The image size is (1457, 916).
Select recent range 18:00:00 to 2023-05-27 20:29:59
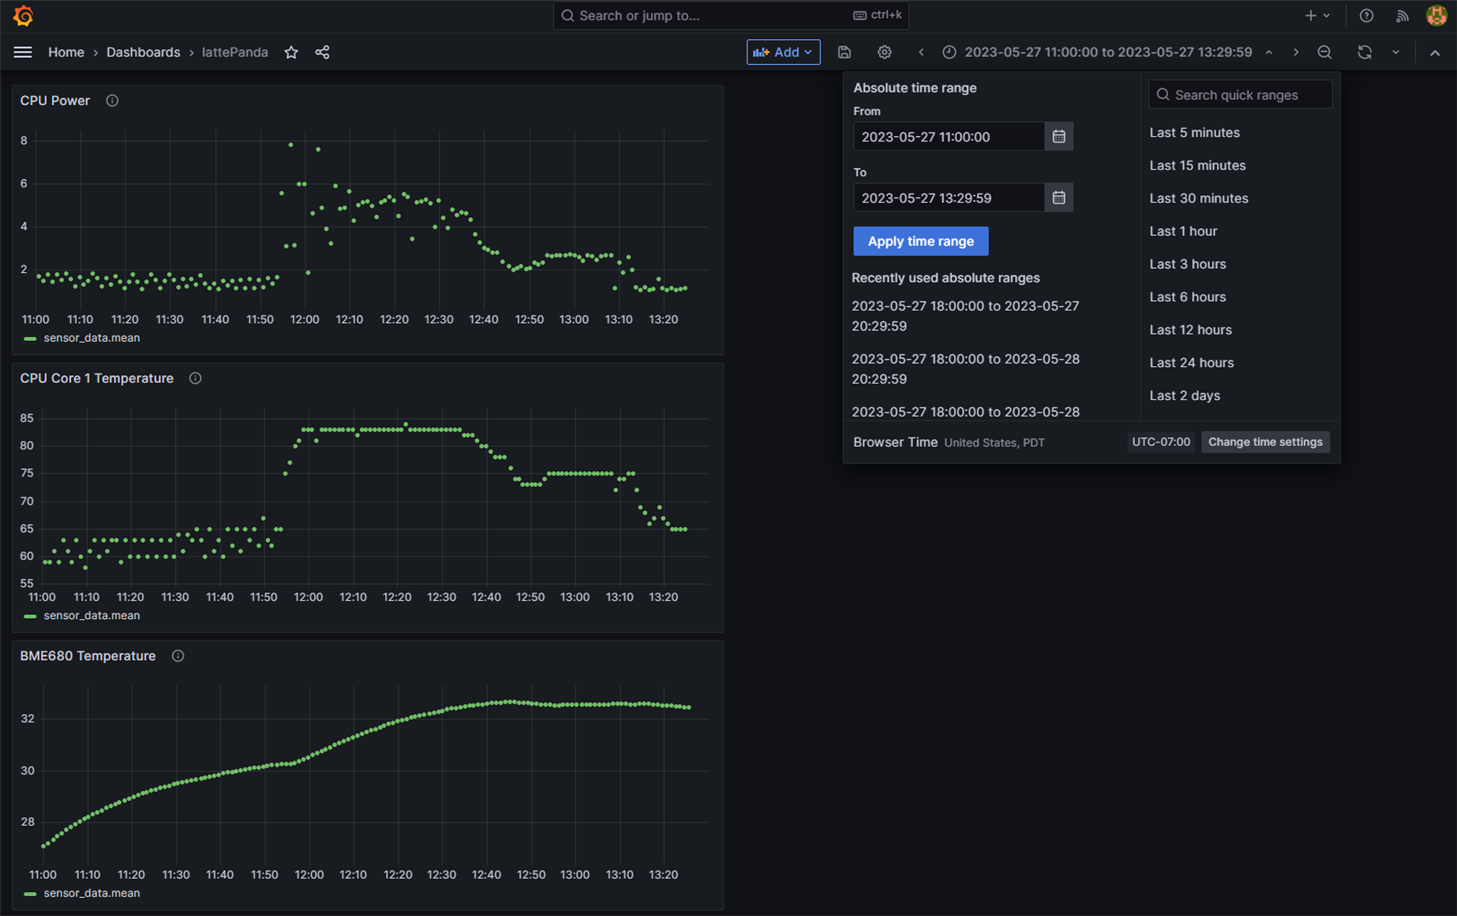(965, 316)
